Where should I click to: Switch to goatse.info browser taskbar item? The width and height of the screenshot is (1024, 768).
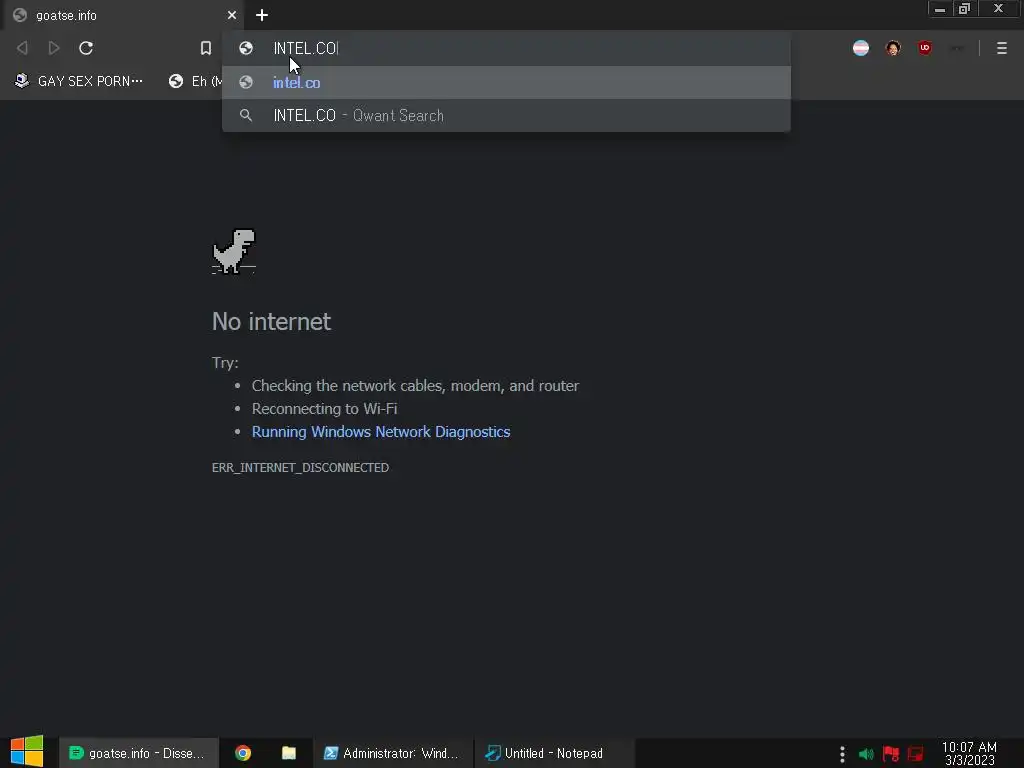138,753
